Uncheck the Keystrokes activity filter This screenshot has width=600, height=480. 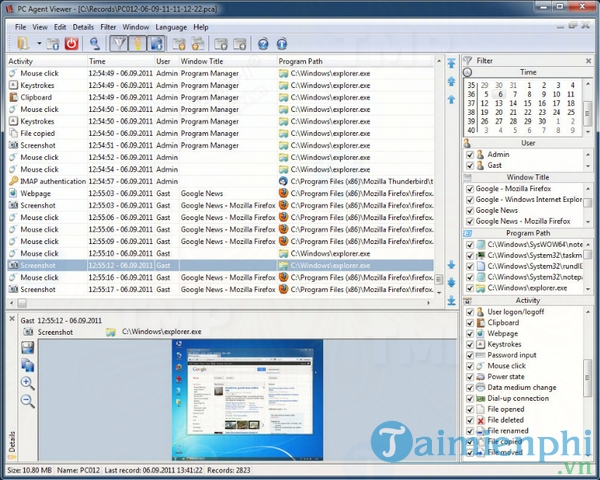tap(470, 344)
